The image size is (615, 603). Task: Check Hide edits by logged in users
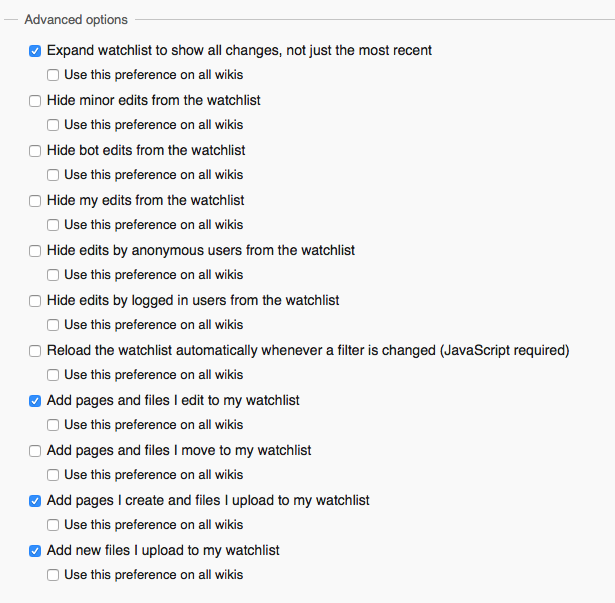35,301
